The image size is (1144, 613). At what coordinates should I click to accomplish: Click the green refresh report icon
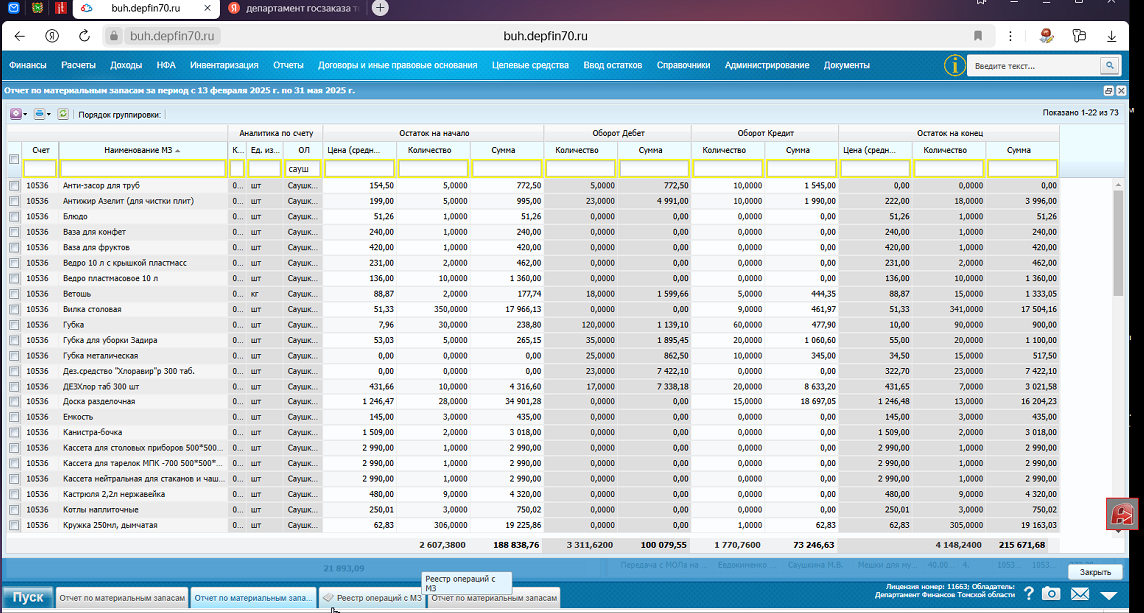pyautogui.click(x=63, y=114)
